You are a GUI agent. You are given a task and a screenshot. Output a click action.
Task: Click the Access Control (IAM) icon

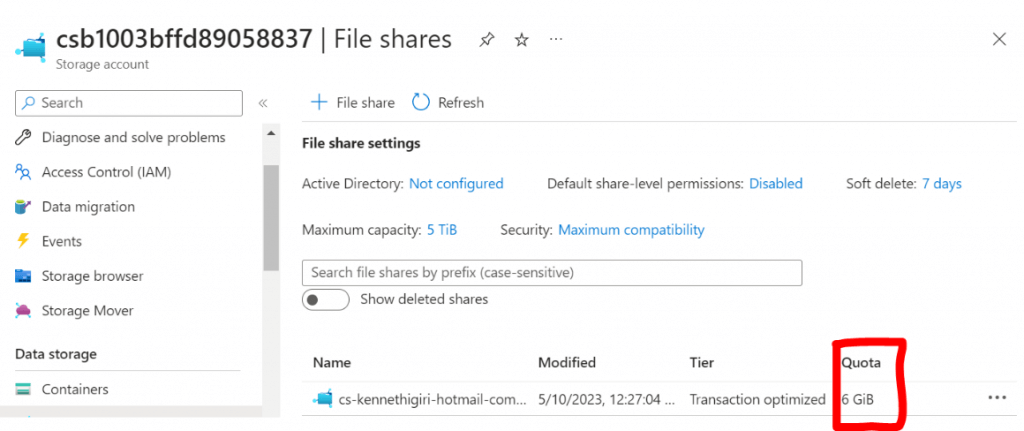pyautogui.click(x=23, y=172)
